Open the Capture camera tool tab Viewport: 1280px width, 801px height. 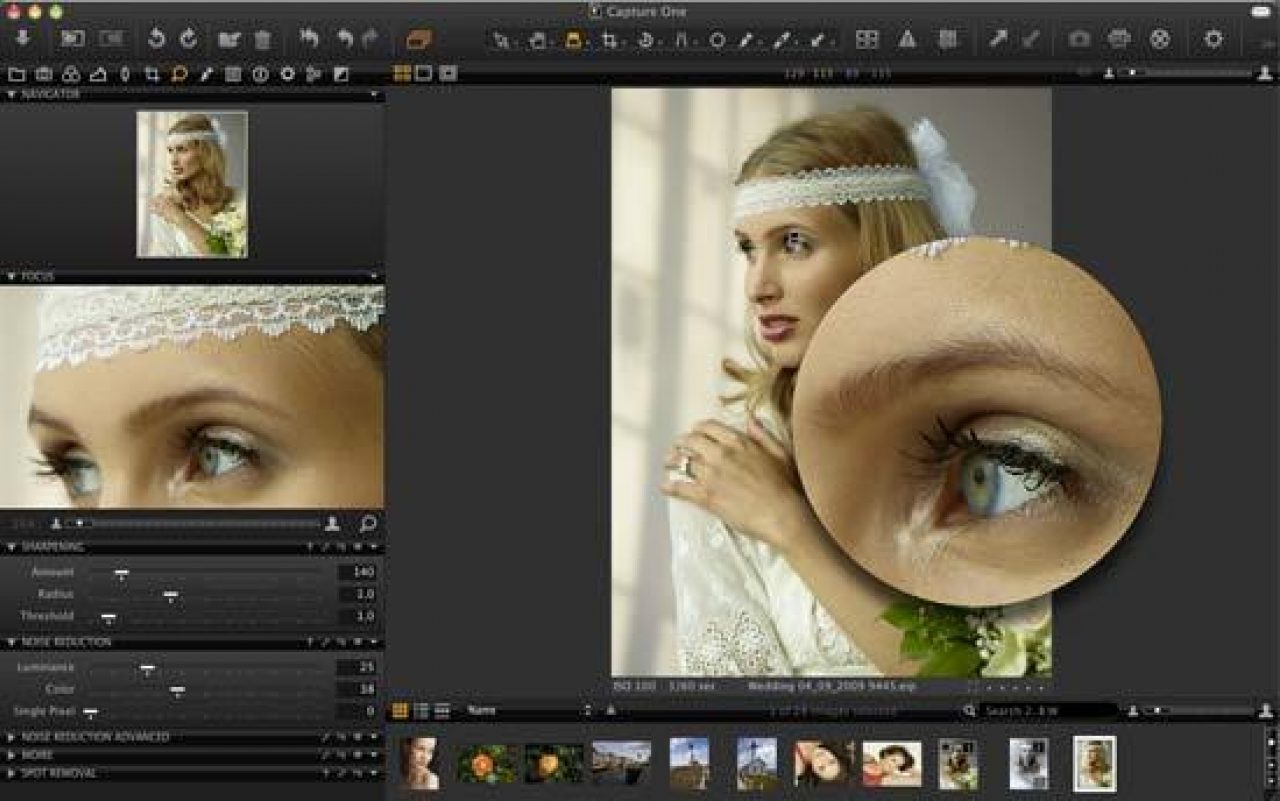[44, 74]
